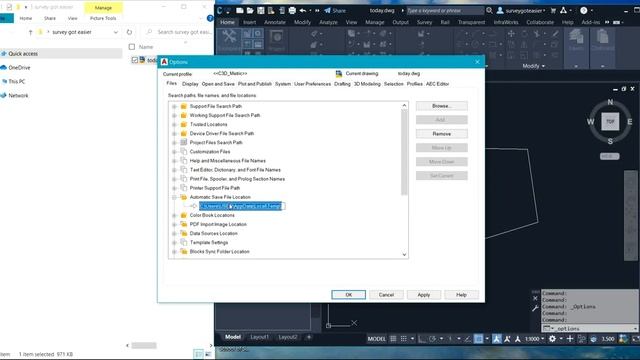Click the command line close X icon
The image size is (640, 360).
(535, 298)
